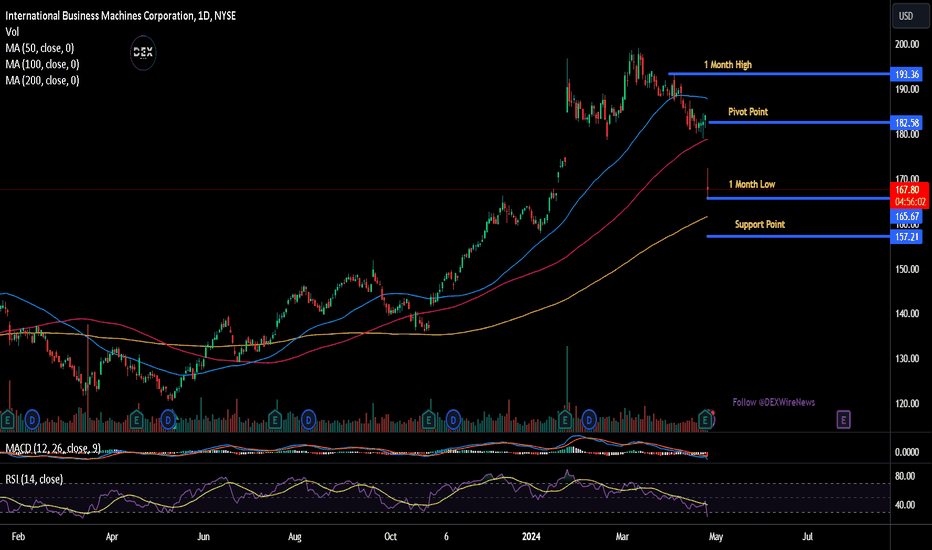This screenshot has width=932, height=550.
Task: Select the MACD (12, 26, close, 9) legend
Action: 53,448
